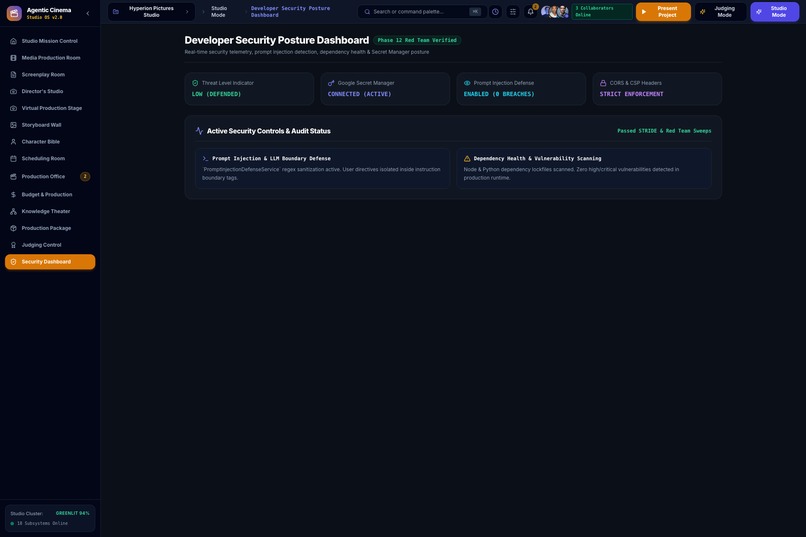Click the key icon on Google Secret Manager
Image resolution: width=806 pixels, height=537 pixels.
pyautogui.click(x=331, y=83)
